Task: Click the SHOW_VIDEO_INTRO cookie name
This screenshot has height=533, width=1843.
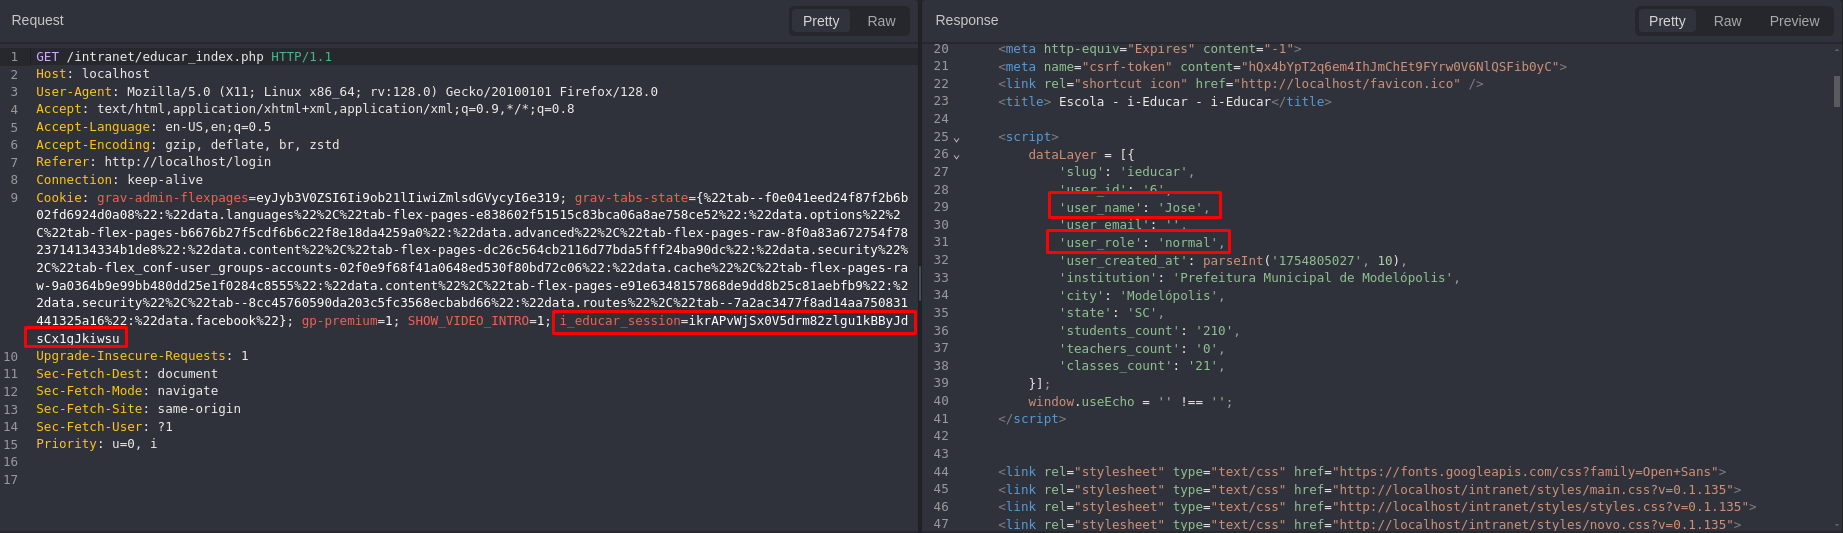Action: [x=468, y=321]
